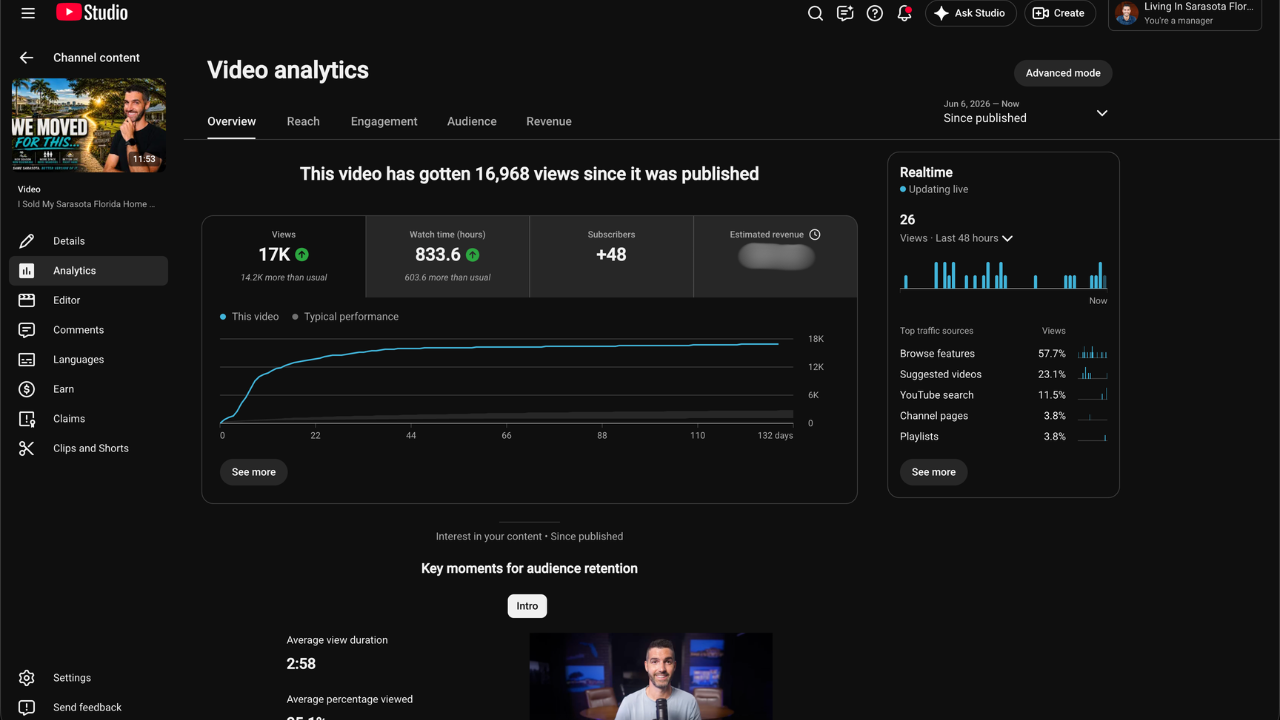This screenshot has height=720, width=1280.
Task: Click the Create button
Action: pos(1059,13)
